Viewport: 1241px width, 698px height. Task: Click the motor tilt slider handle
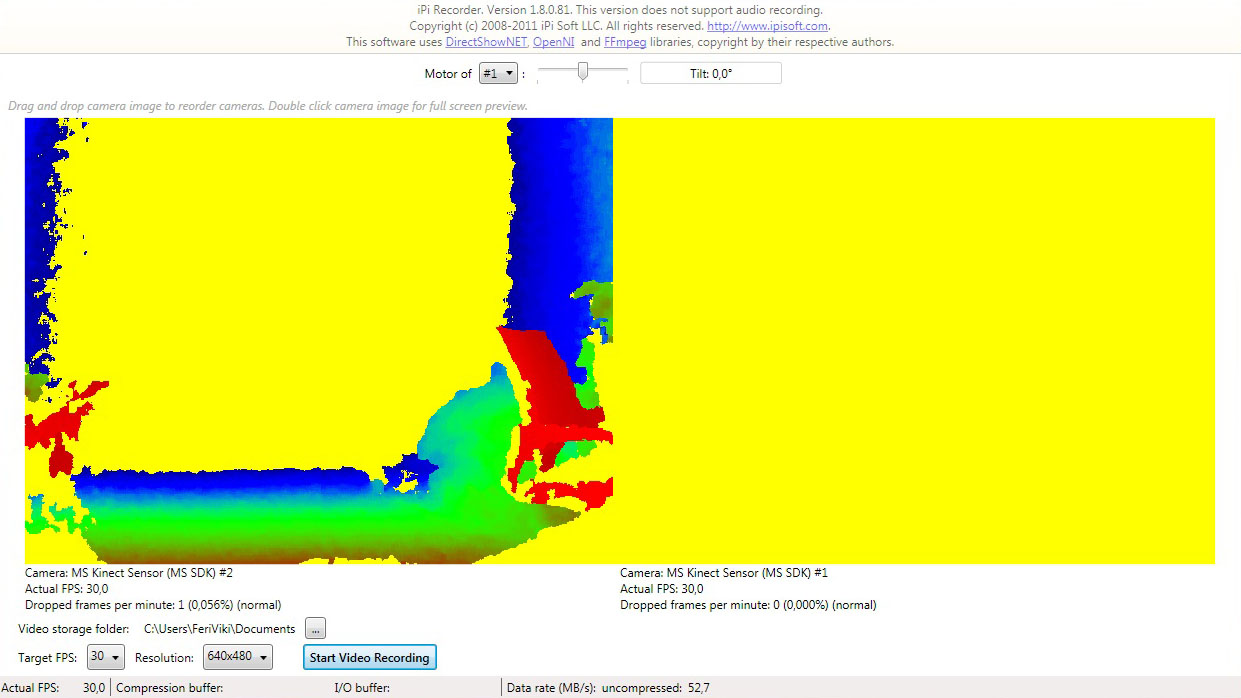582,72
